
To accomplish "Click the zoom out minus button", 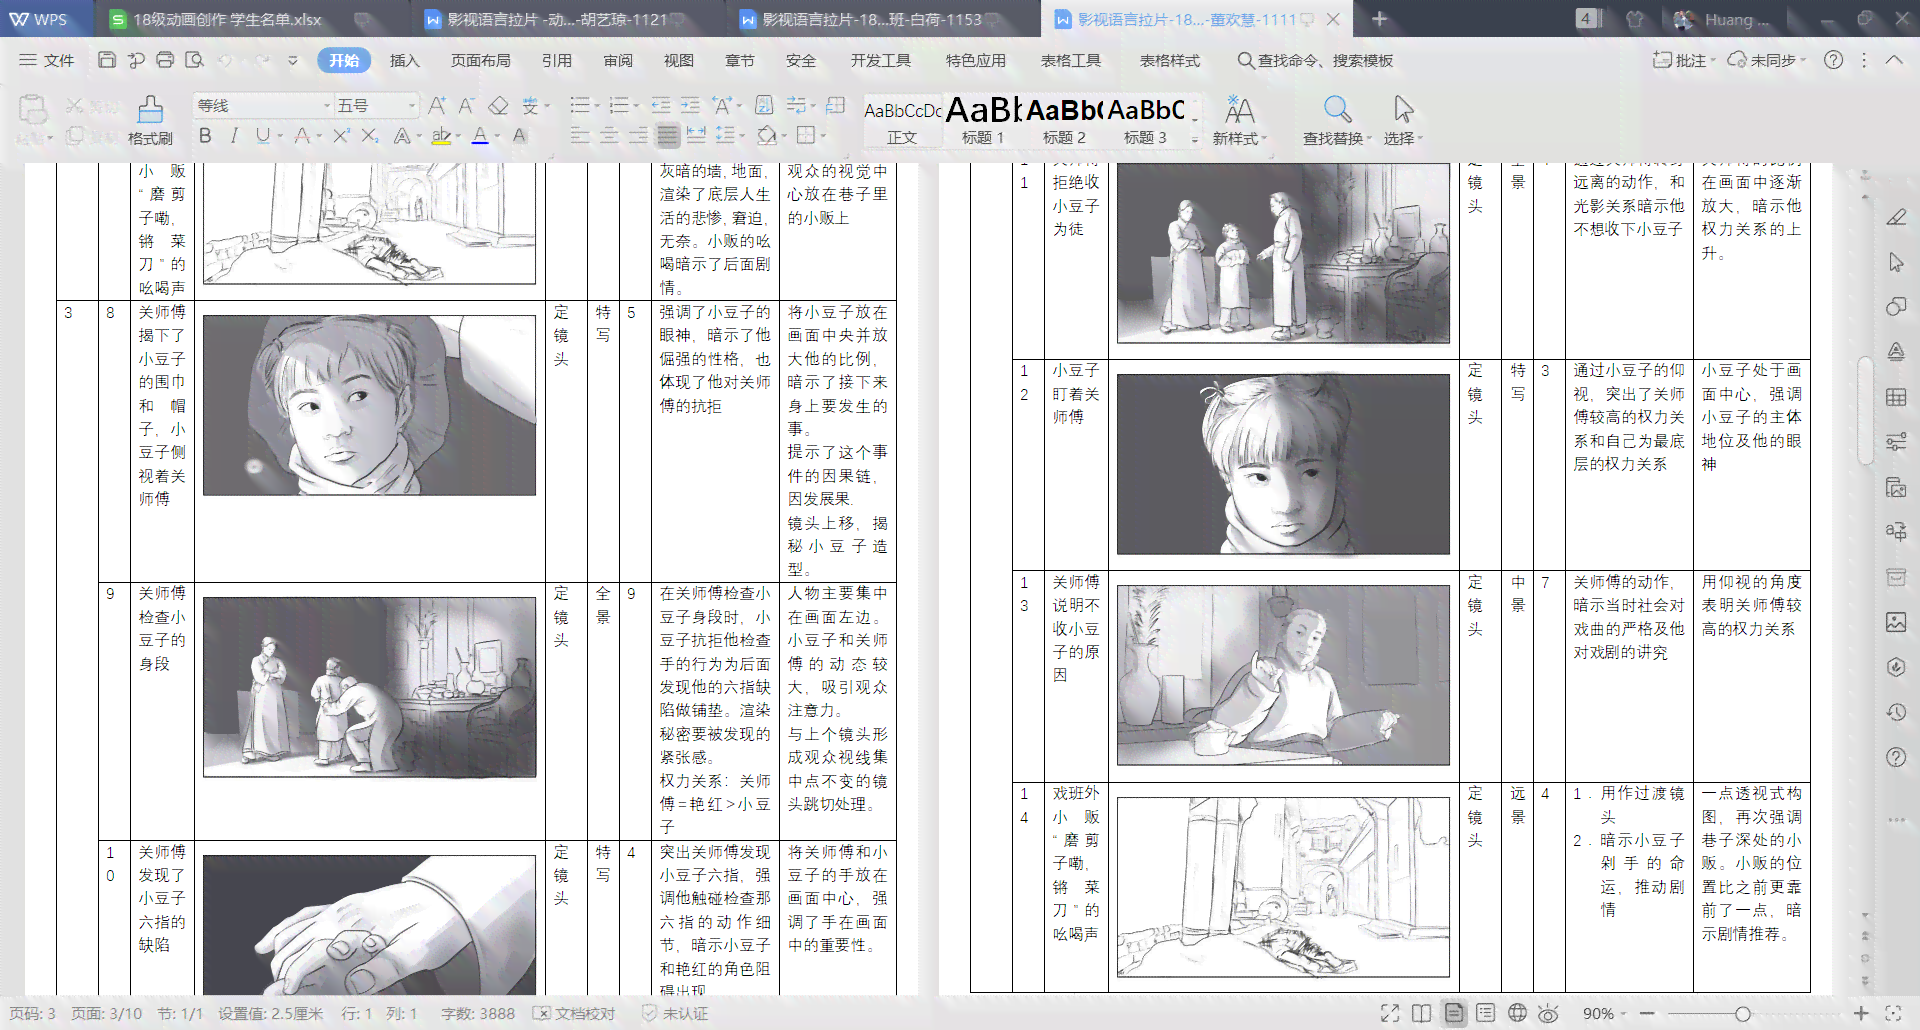I will [x=1647, y=1014].
